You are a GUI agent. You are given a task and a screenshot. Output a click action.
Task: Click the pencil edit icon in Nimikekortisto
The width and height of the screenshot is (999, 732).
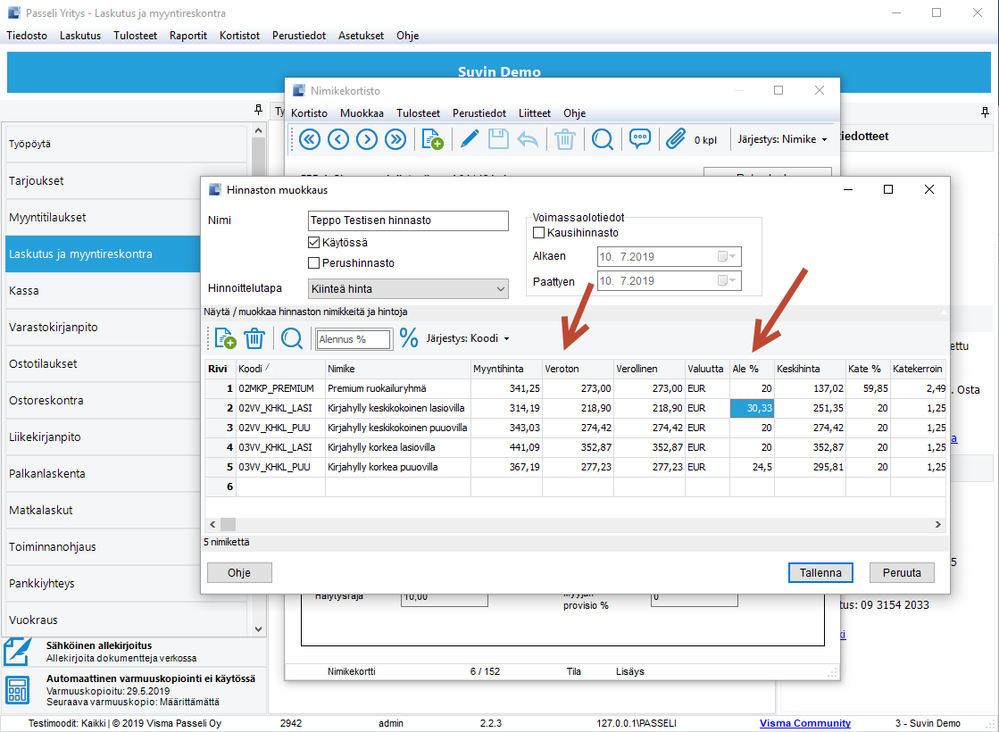coord(468,139)
